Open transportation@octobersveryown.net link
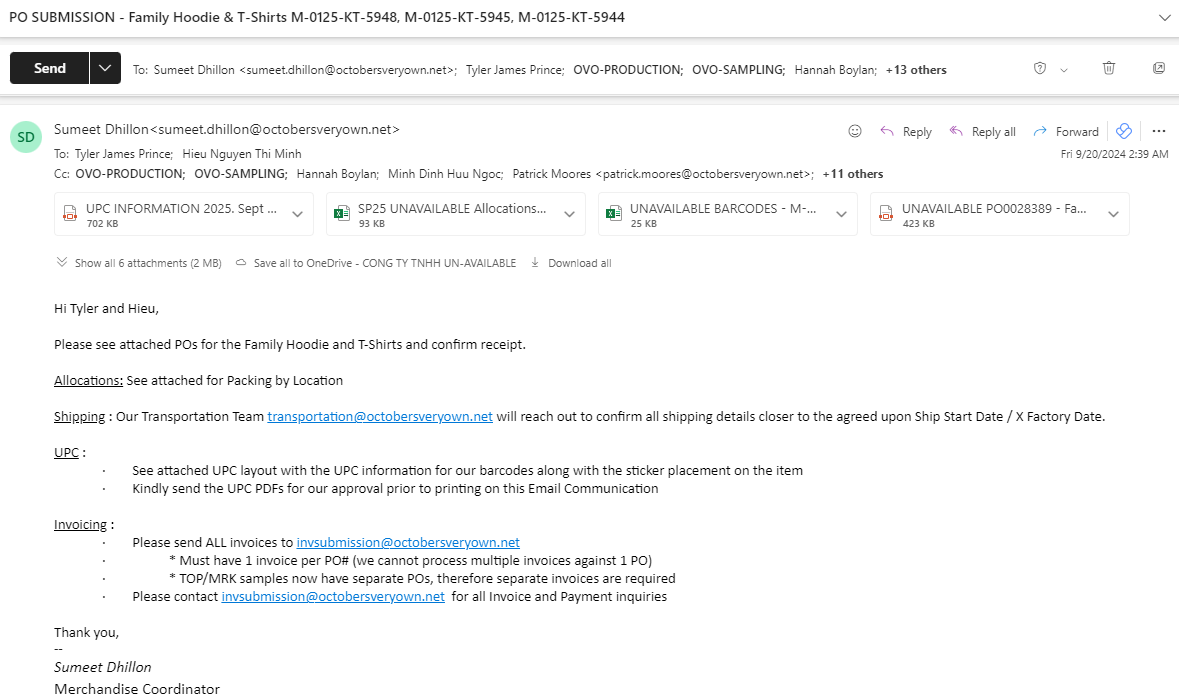The height and width of the screenshot is (700, 1179). pyautogui.click(x=380, y=417)
